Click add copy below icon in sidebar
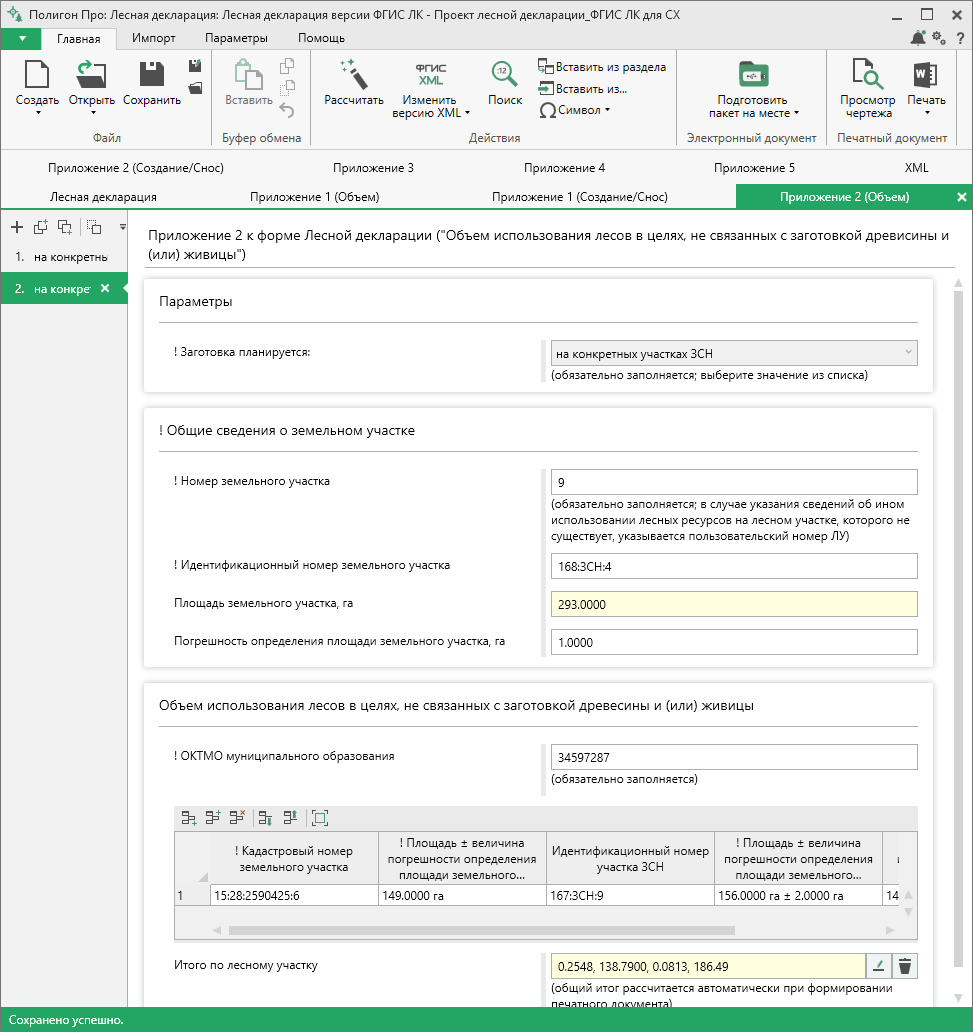This screenshot has width=973, height=1032. click(x=65, y=227)
